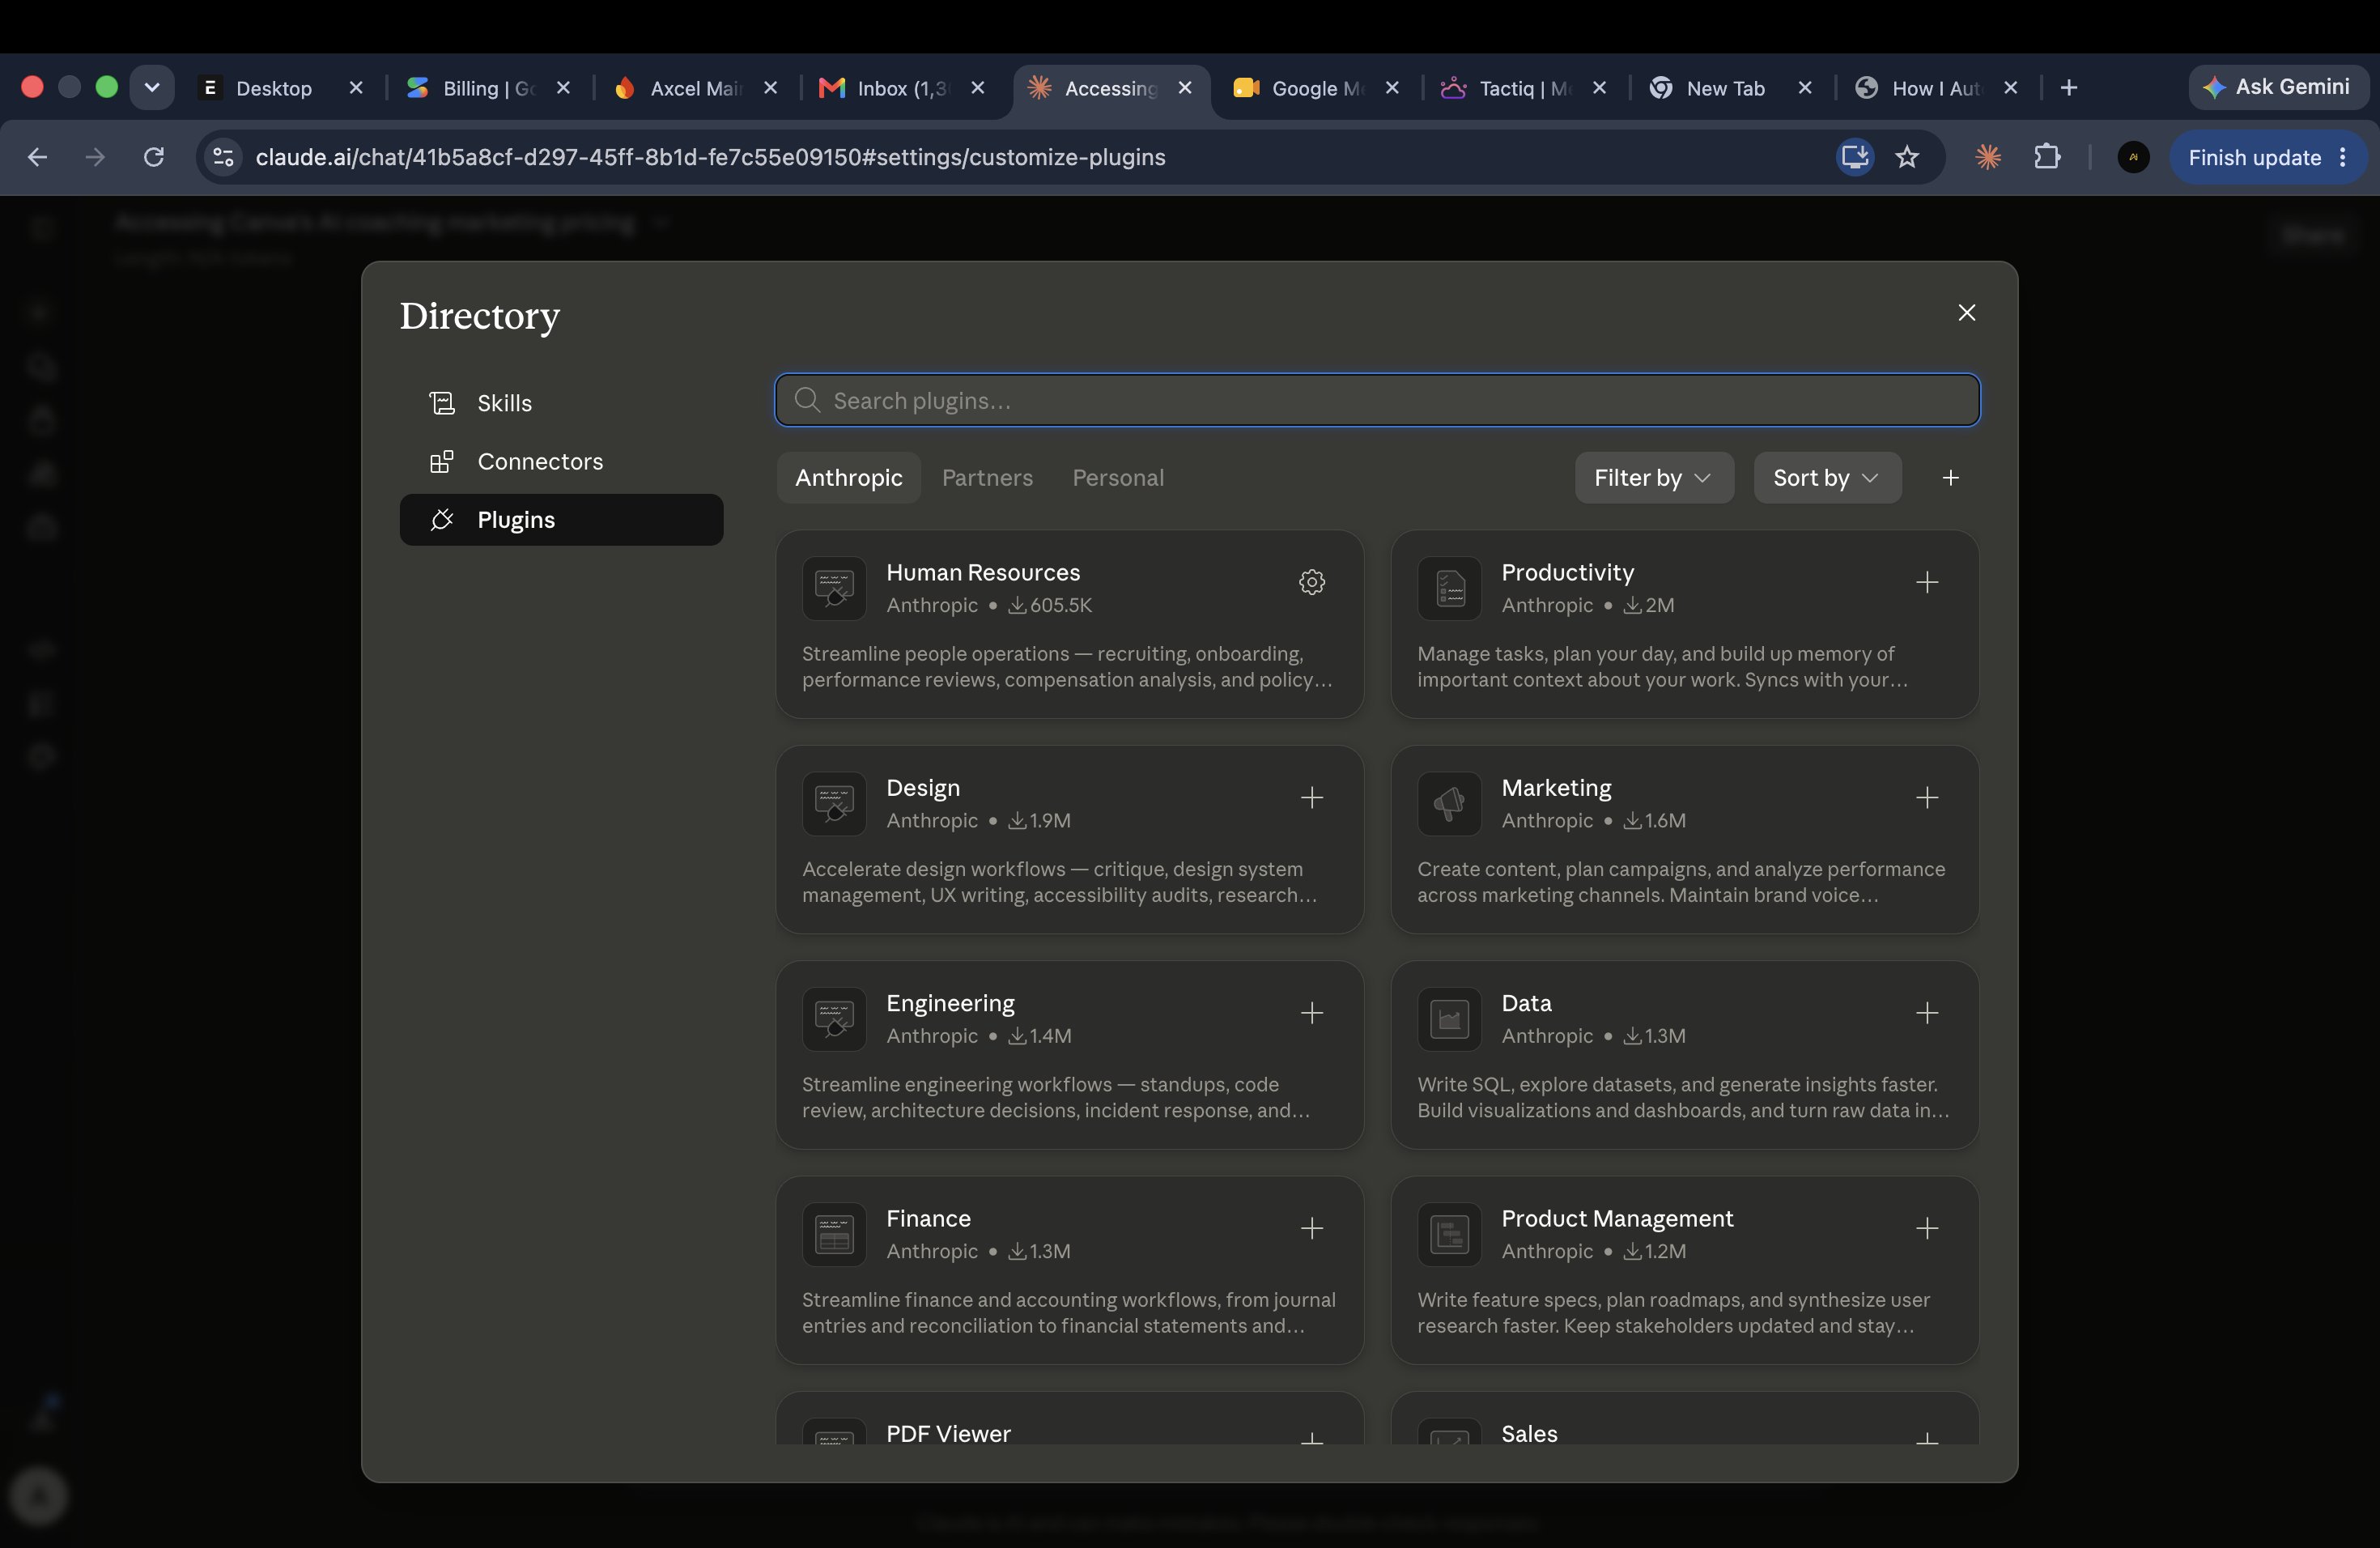Open the PDF Viewer plugin card title
The height and width of the screenshot is (1548, 2380).
(948, 1433)
